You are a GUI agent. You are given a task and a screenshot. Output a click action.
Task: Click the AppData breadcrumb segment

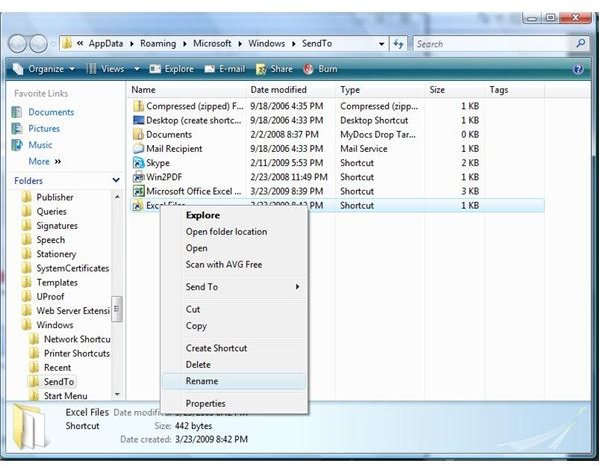[x=106, y=44]
